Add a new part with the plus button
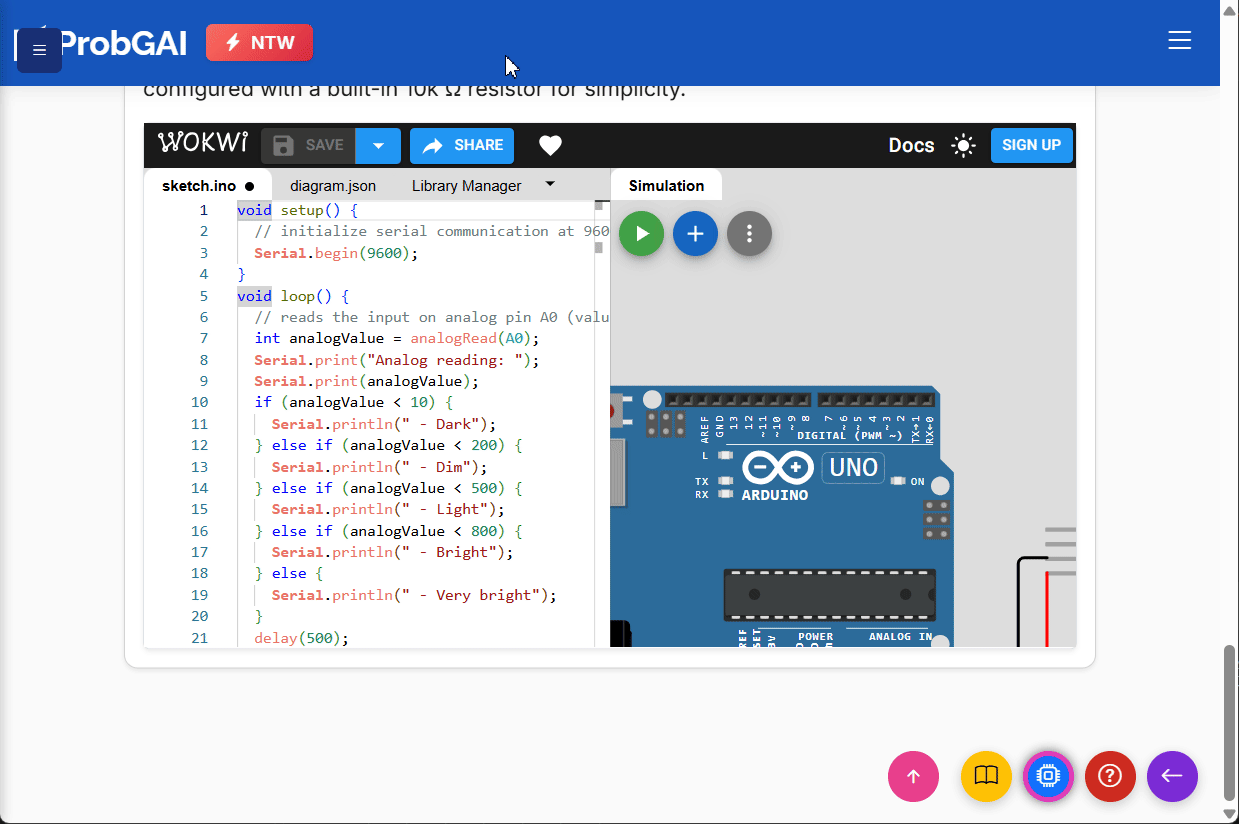 click(695, 234)
